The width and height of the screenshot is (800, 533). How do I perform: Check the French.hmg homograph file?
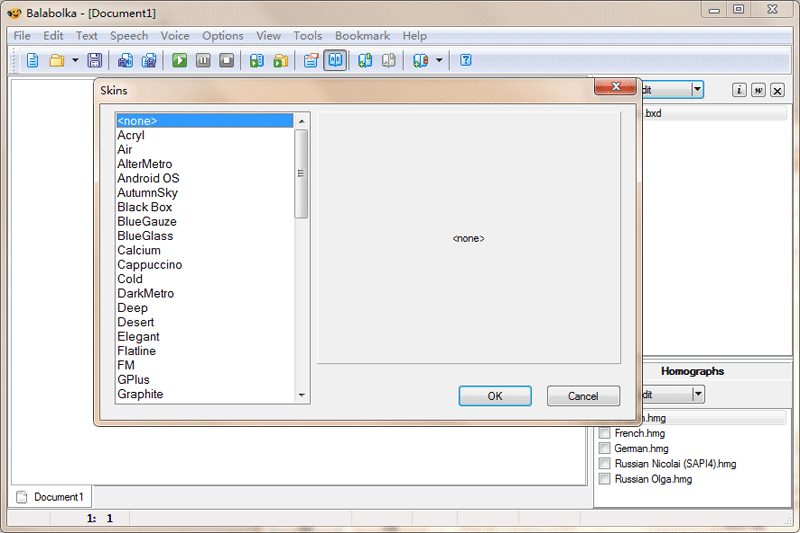tap(605, 433)
